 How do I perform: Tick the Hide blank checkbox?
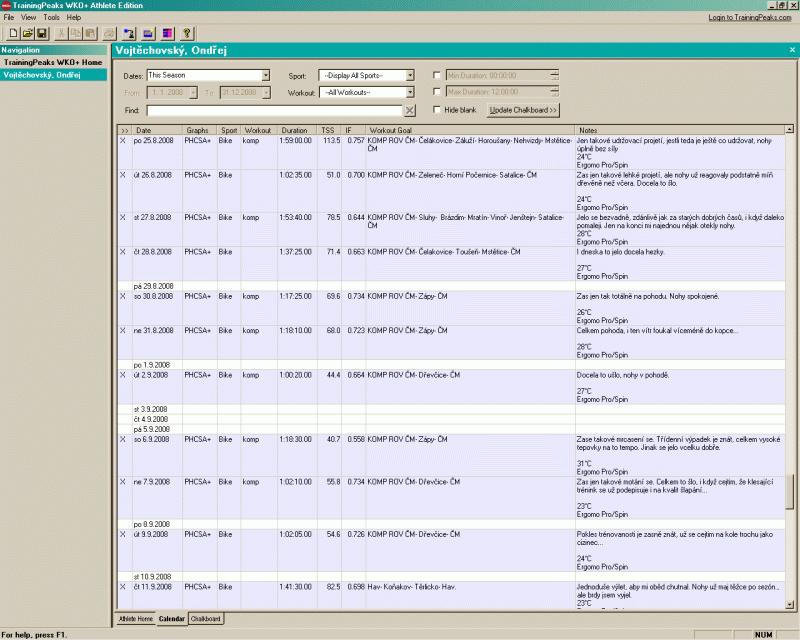[437, 110]
